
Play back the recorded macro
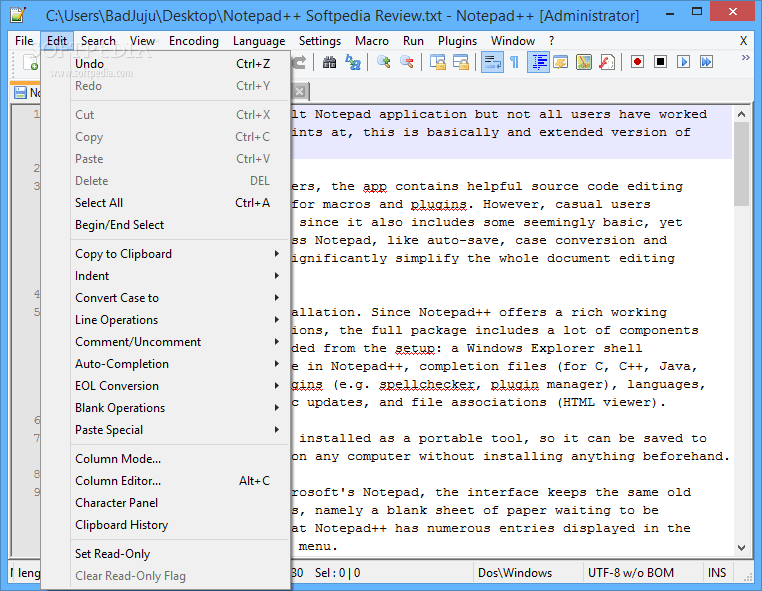(x=683, y=62)
